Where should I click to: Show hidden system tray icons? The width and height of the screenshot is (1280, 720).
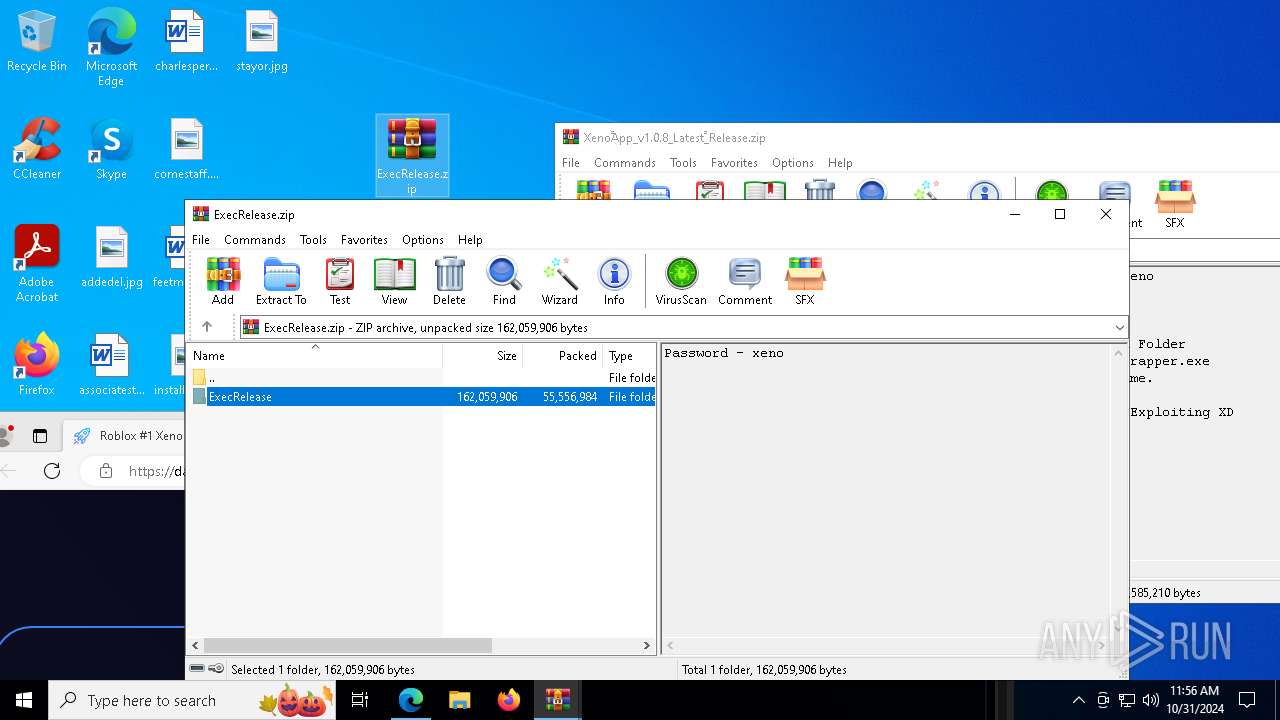pos(1078,700)
